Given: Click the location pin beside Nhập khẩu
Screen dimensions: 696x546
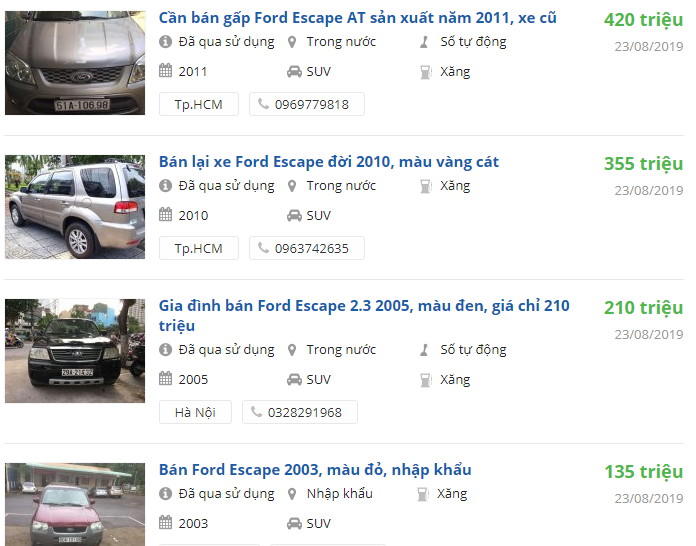Looking at the screenshot, I should coord(292,494).
